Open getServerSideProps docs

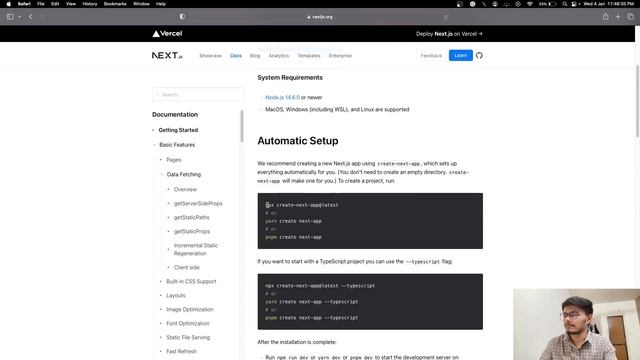(198, 203)
